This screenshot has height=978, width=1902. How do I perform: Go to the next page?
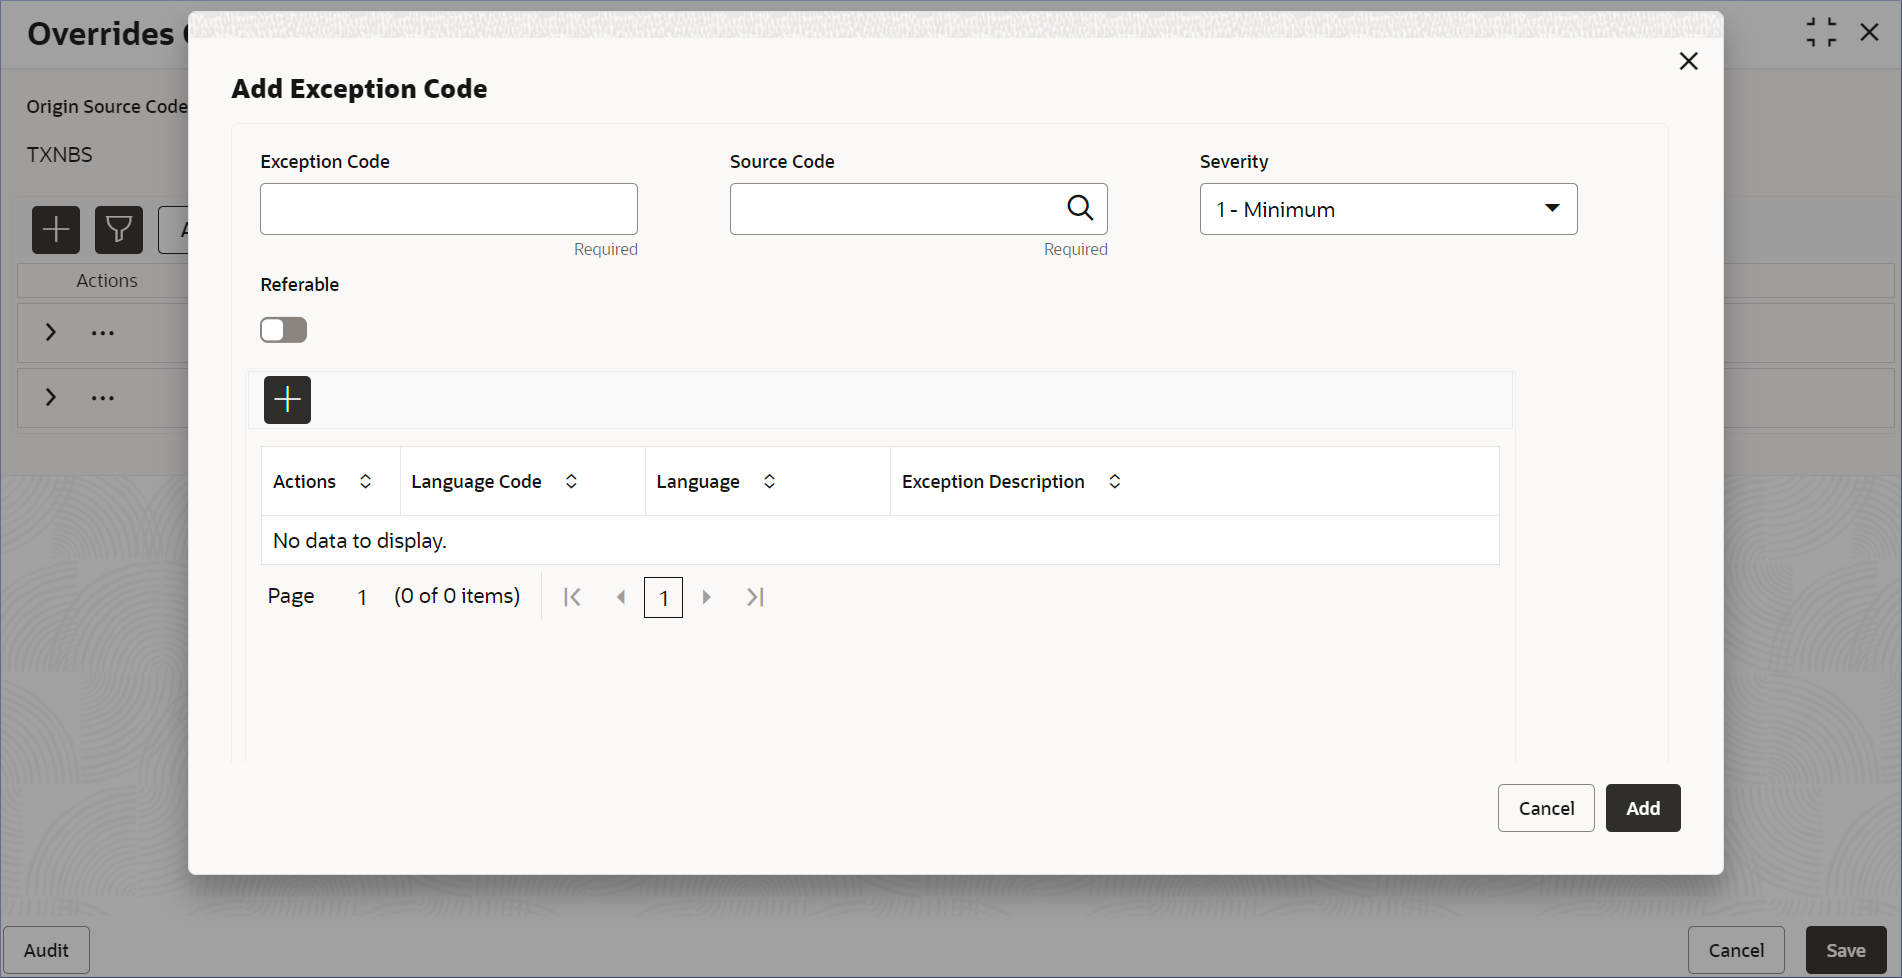pyautogui.click(x=706, y=597)
